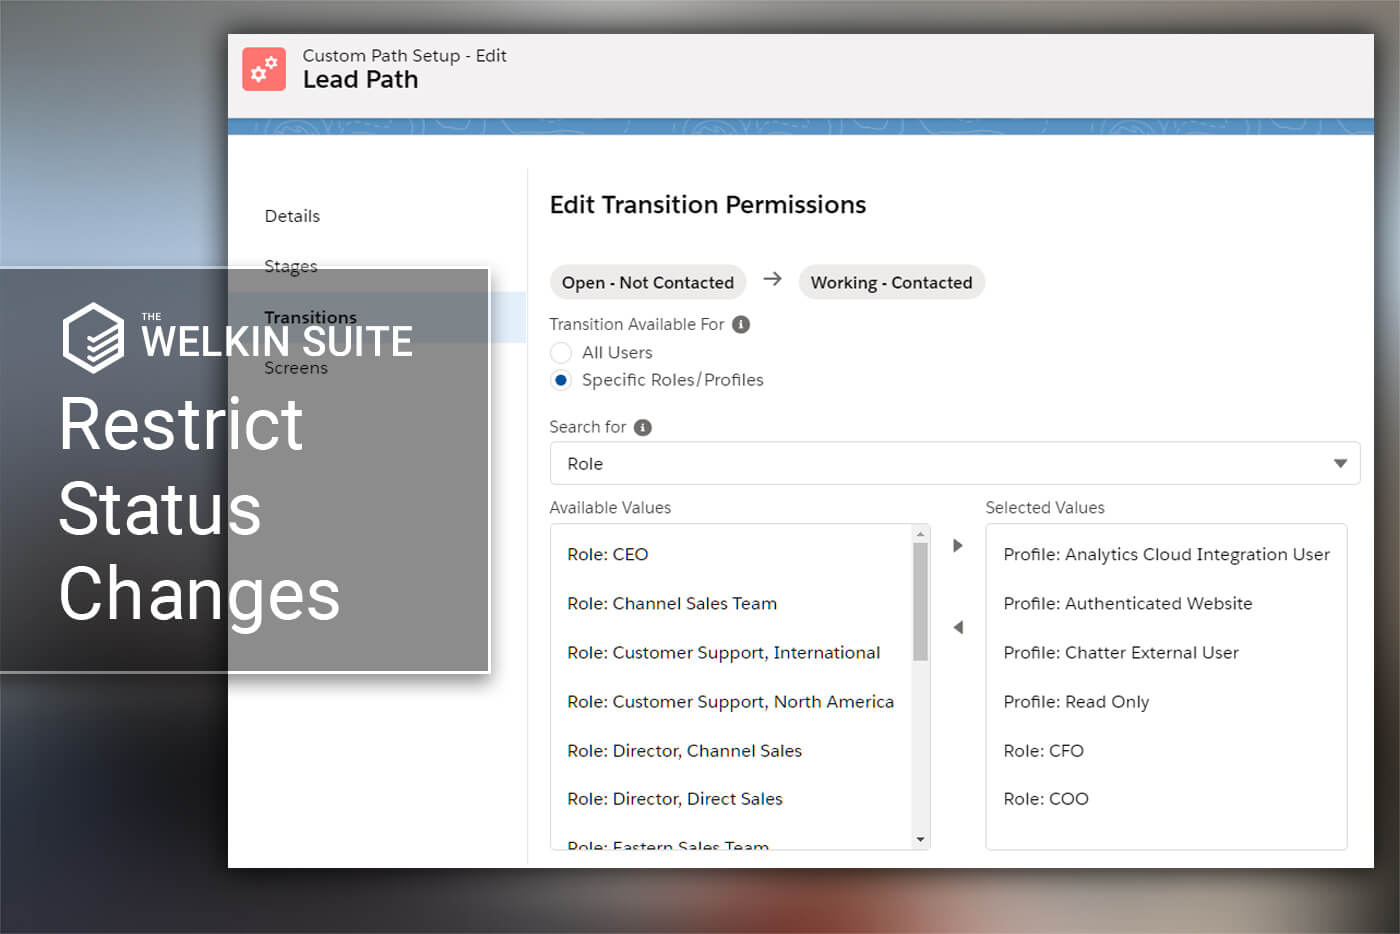Select the All Users radio option
The width and height of the screenshot is (1400, 934).
click(x=561, y=353)
